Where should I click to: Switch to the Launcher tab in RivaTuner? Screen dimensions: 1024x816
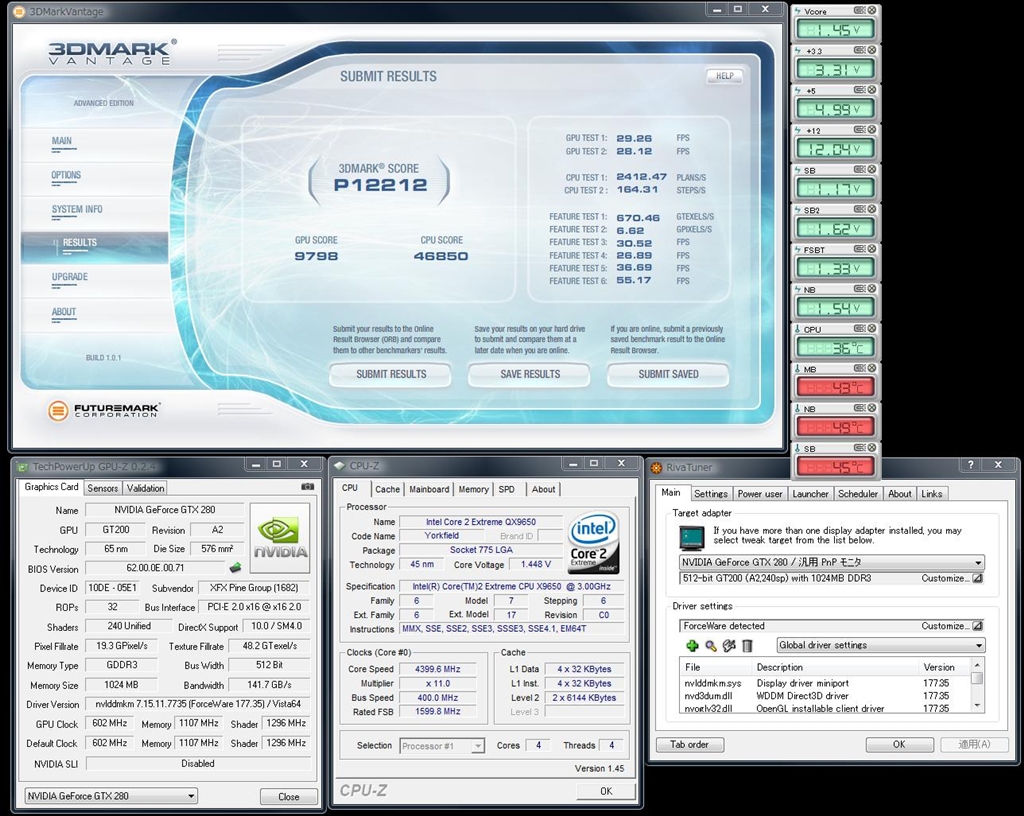coord(810,494)
